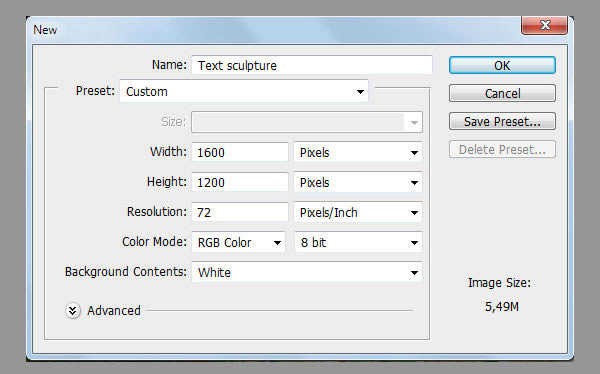Click the Resolution field showing 72
Viewport: 600px width, 374px height.
(240, 212)
